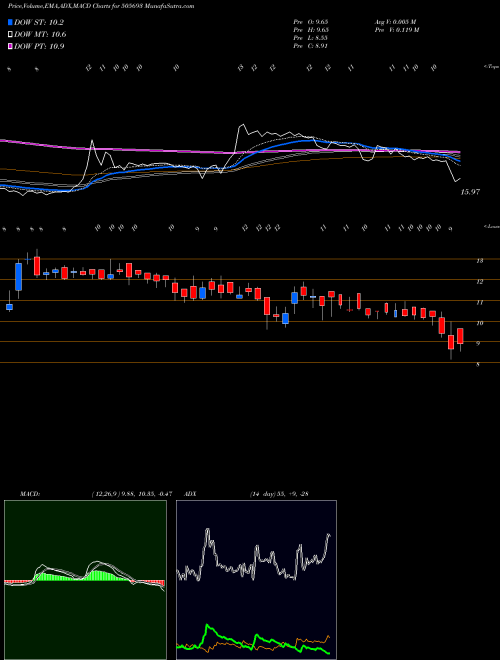Click the MACD values '(12,26,9) 9.88, 10.35, -0.47'
The image size is (500, 660).
[132, 493]
